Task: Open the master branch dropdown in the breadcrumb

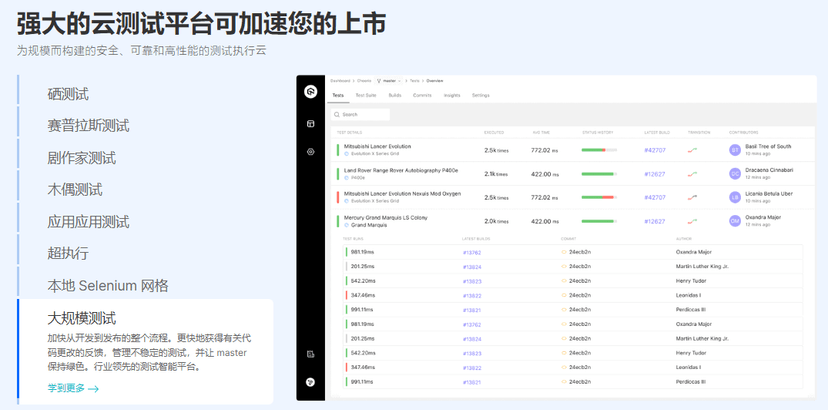Action: pos(389,81)
